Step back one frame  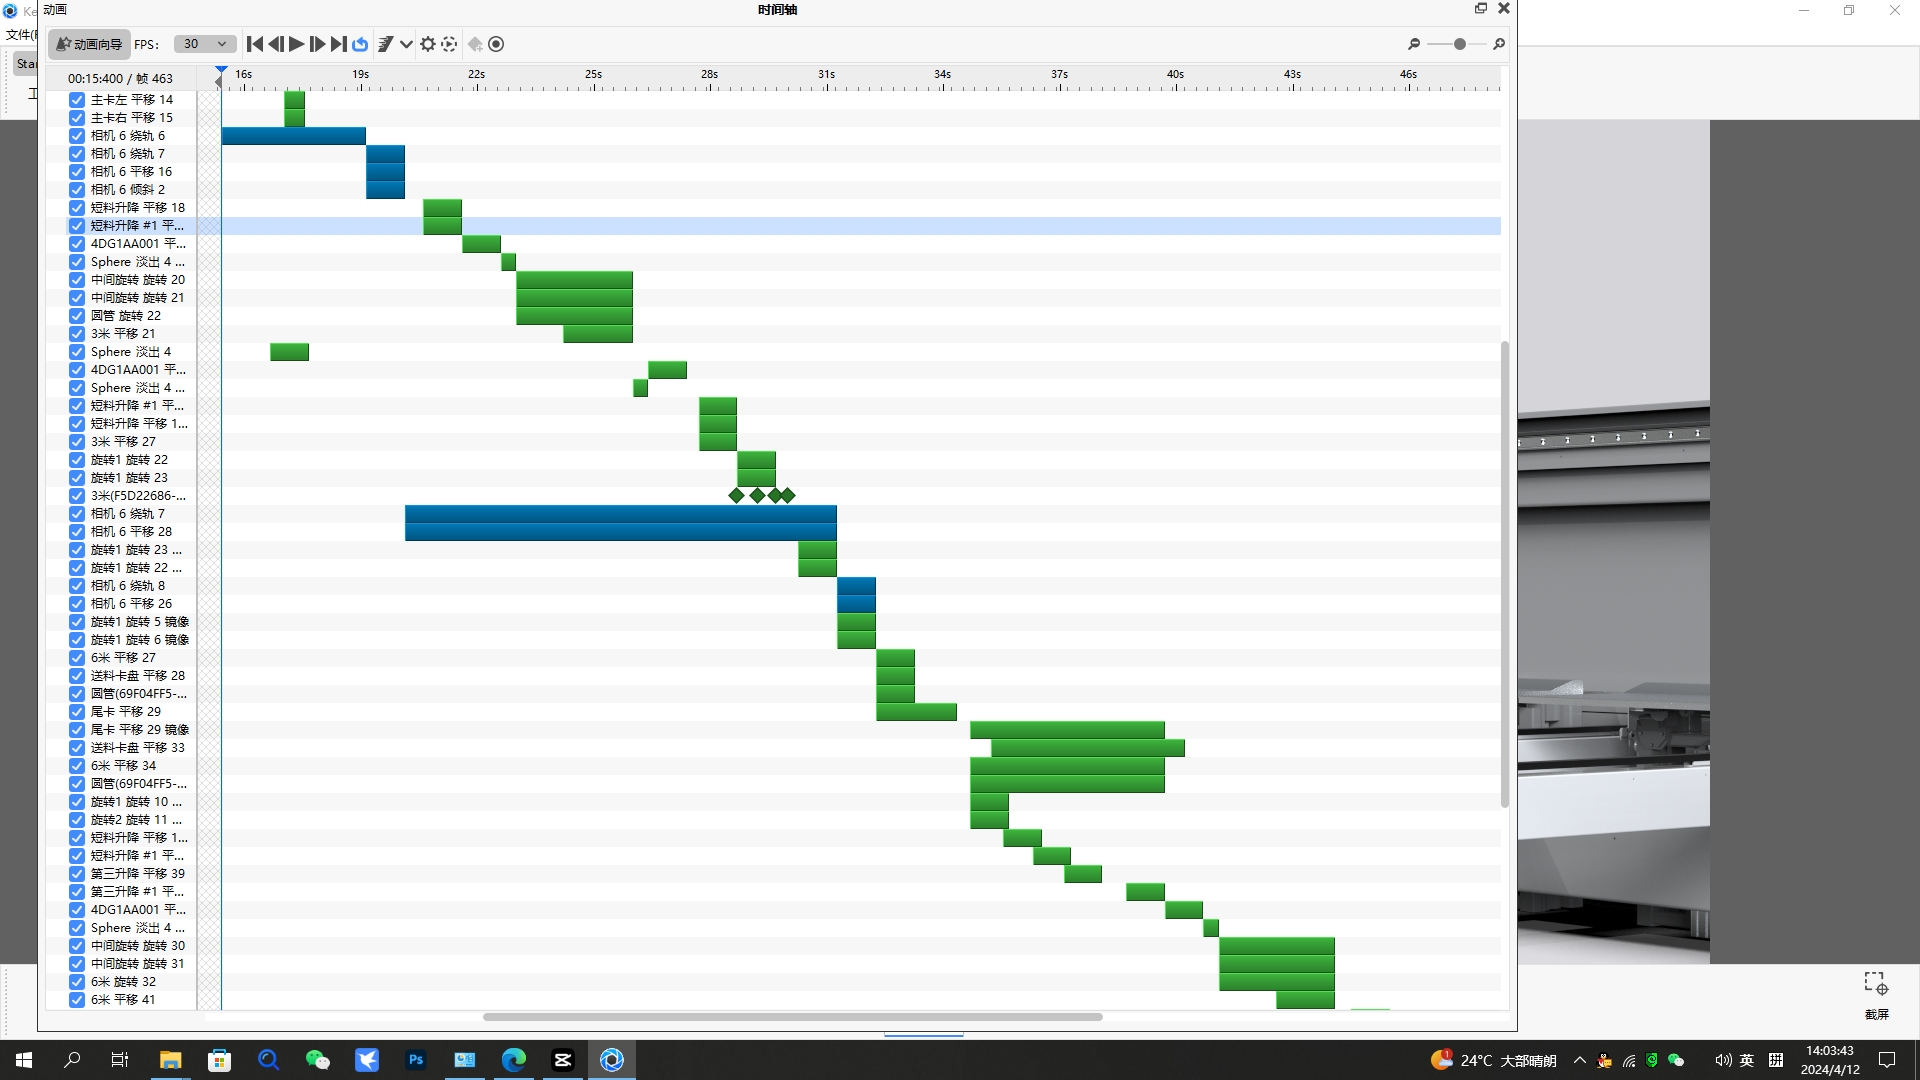276,44
